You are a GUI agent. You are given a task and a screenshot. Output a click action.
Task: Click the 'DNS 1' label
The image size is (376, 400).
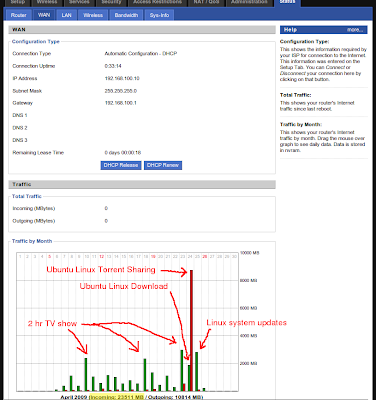tap(20, 115)
